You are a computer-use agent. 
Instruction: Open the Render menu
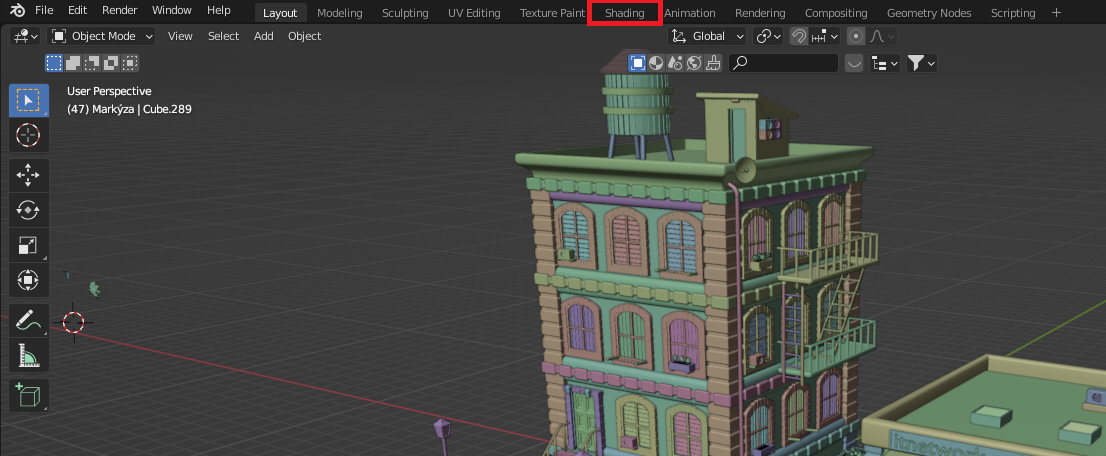pos(119,10)
